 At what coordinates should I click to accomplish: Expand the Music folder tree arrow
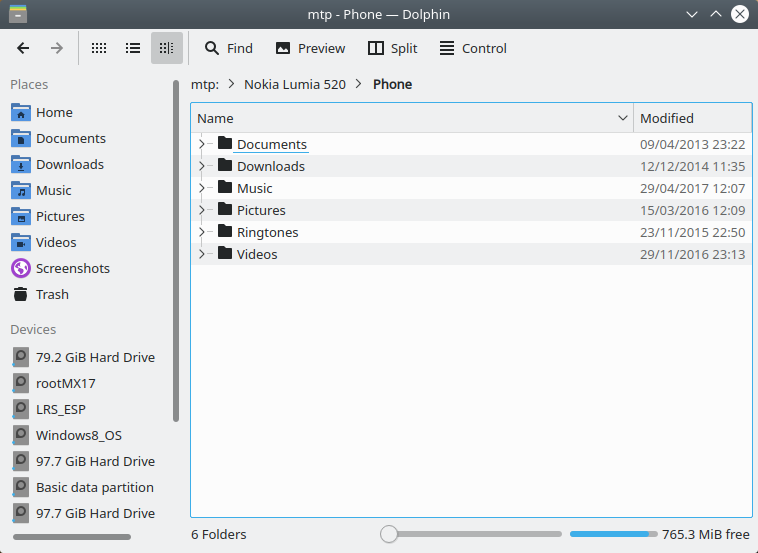click(x=202, y=188)
